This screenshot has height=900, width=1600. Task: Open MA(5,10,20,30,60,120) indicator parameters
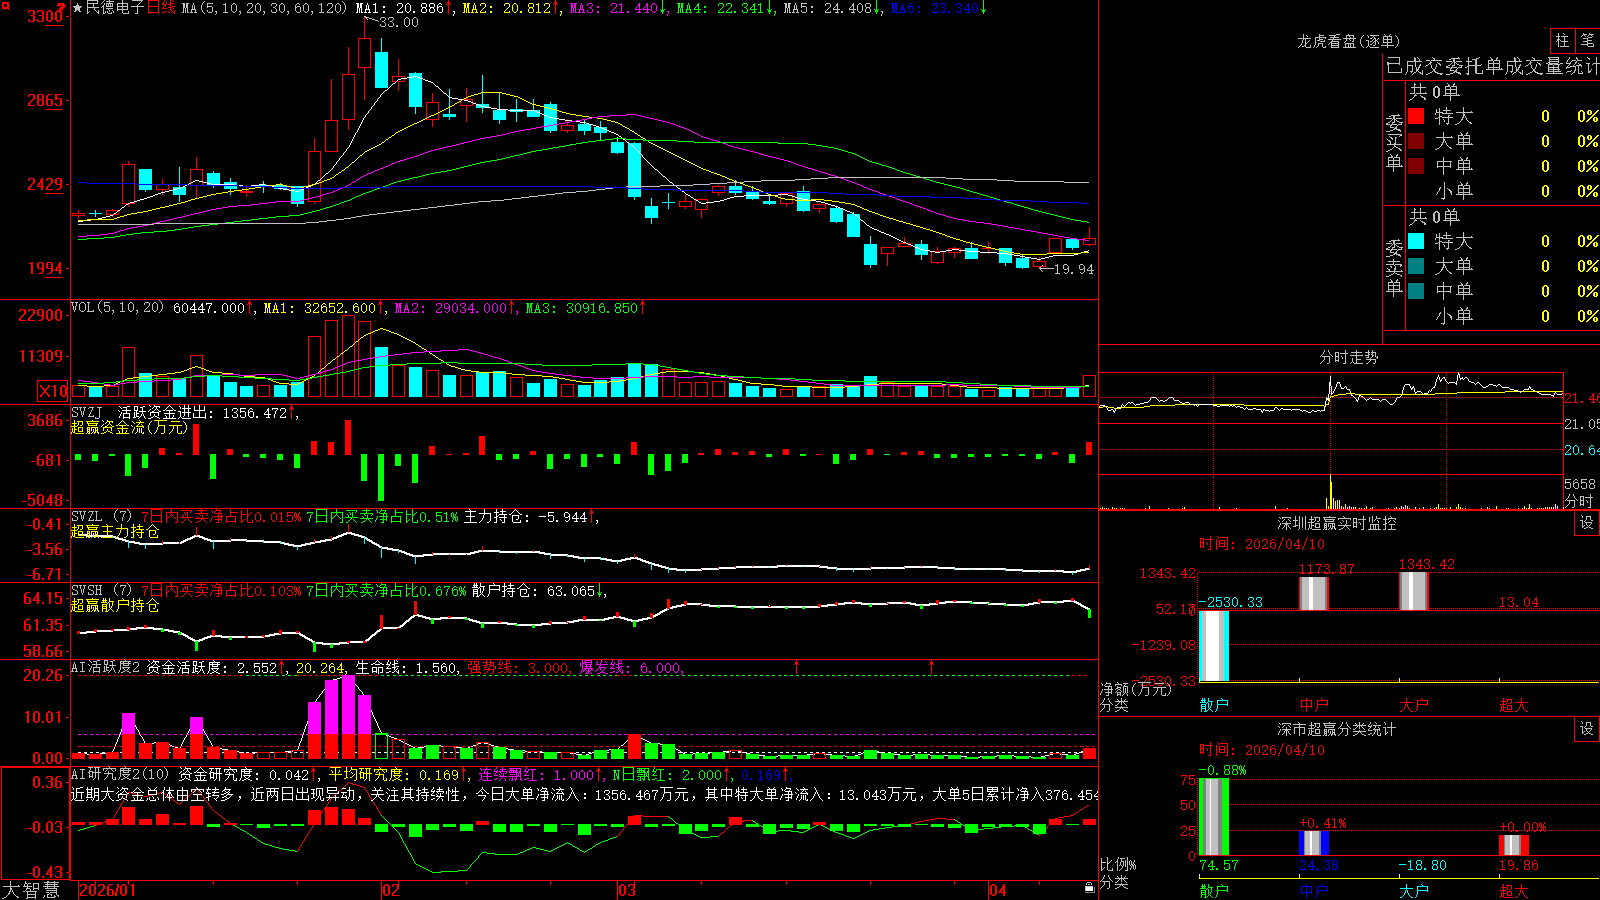[x=264, y=8]
